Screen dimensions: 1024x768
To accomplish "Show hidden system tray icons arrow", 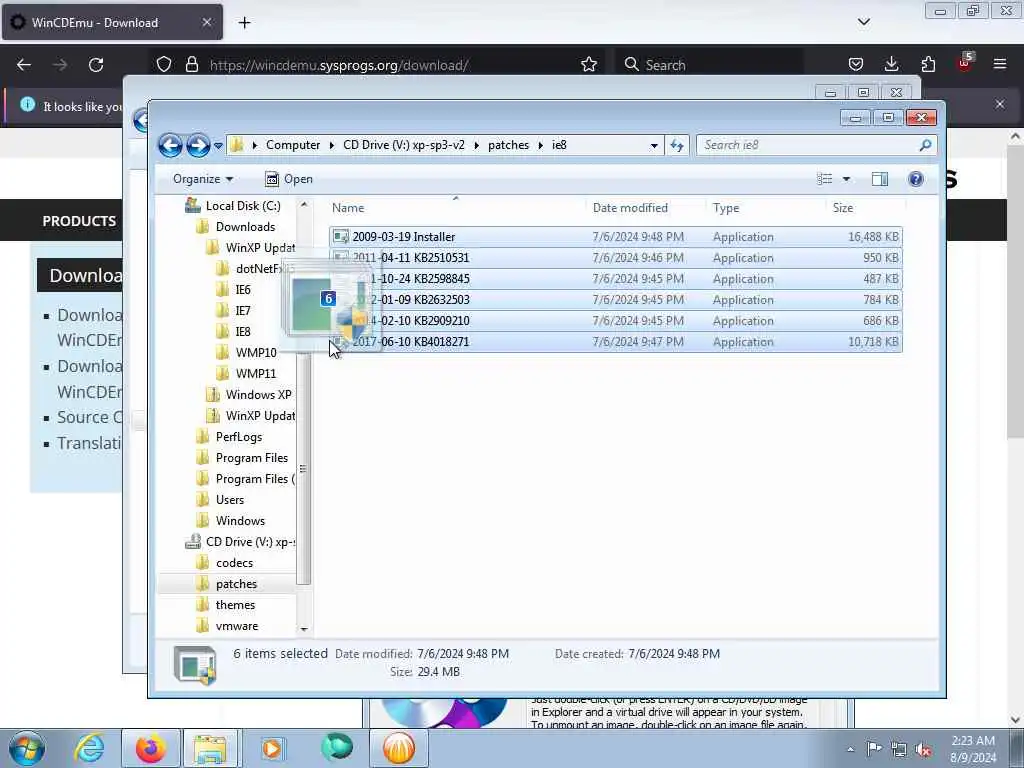I will [x=850, y=749].
